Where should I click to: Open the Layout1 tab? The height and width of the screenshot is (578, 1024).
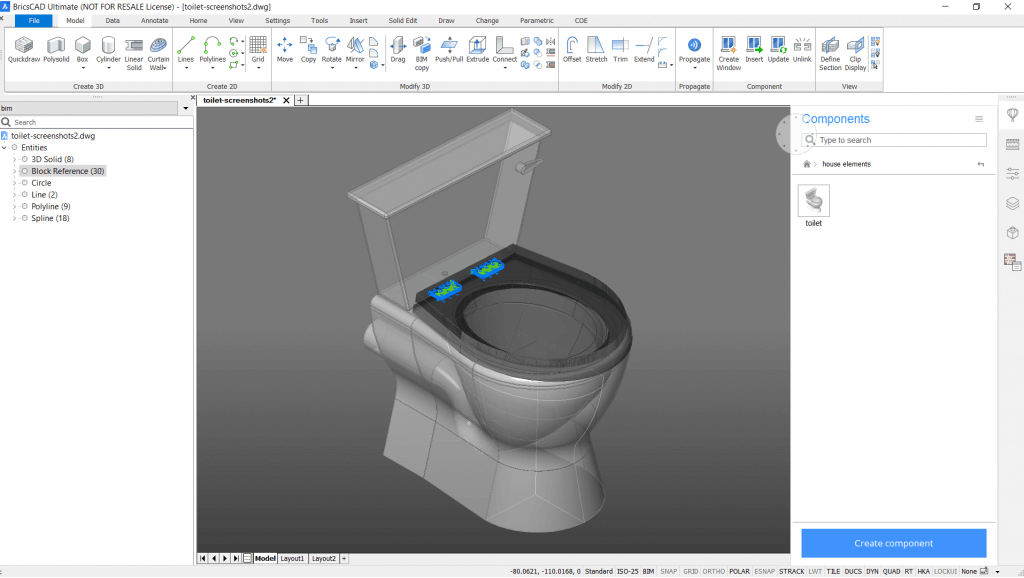point(292,558)
